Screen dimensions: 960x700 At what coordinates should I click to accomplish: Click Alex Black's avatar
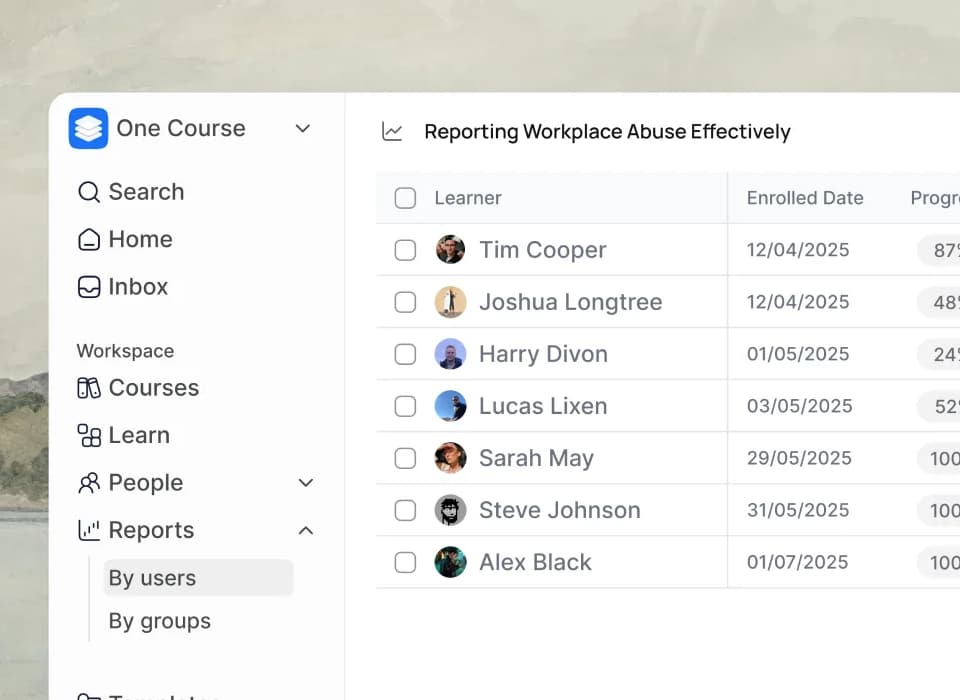[450, 562]
